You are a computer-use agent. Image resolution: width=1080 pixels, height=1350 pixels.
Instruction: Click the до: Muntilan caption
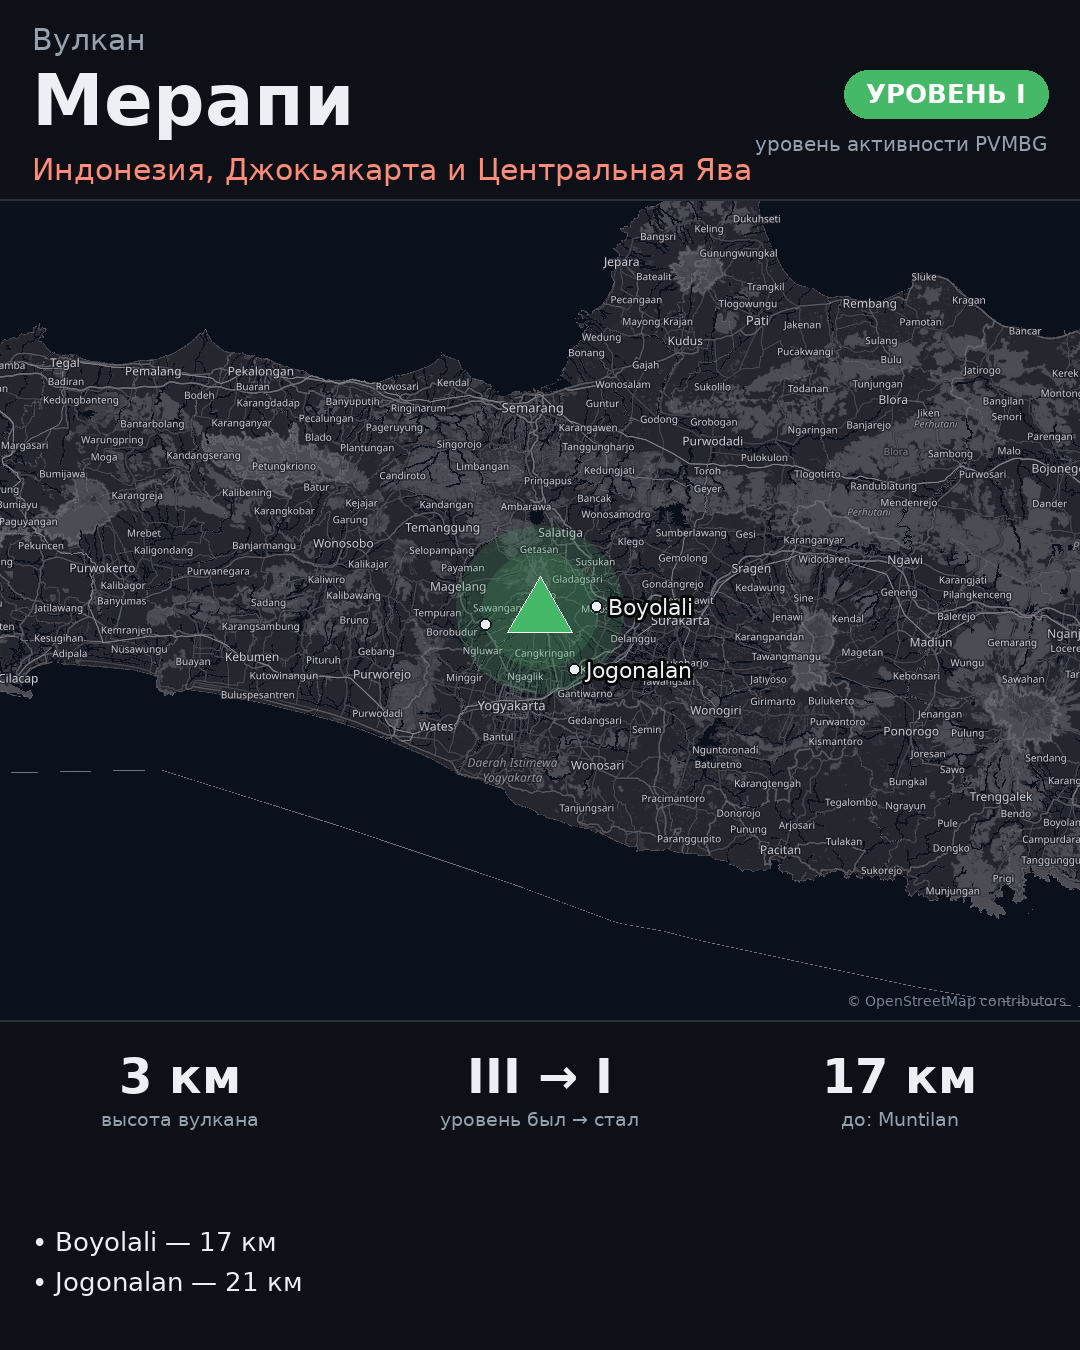(x=900, y=1120)
